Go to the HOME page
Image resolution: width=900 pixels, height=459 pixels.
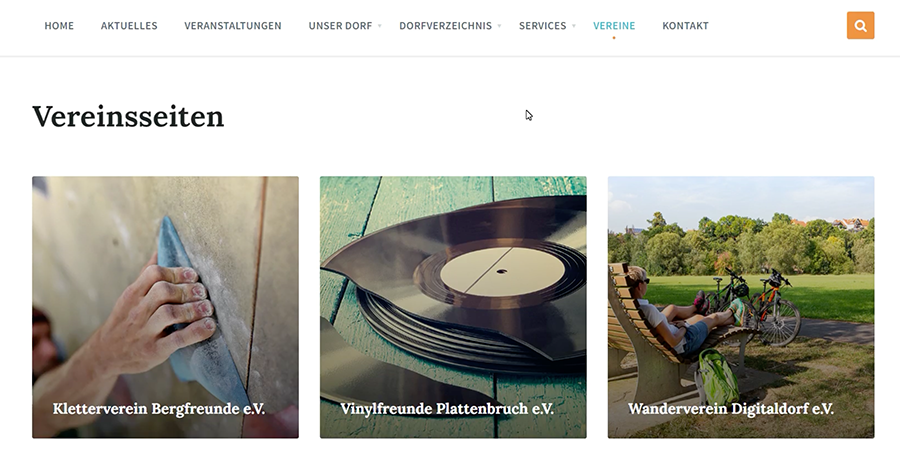pos(59,26)
